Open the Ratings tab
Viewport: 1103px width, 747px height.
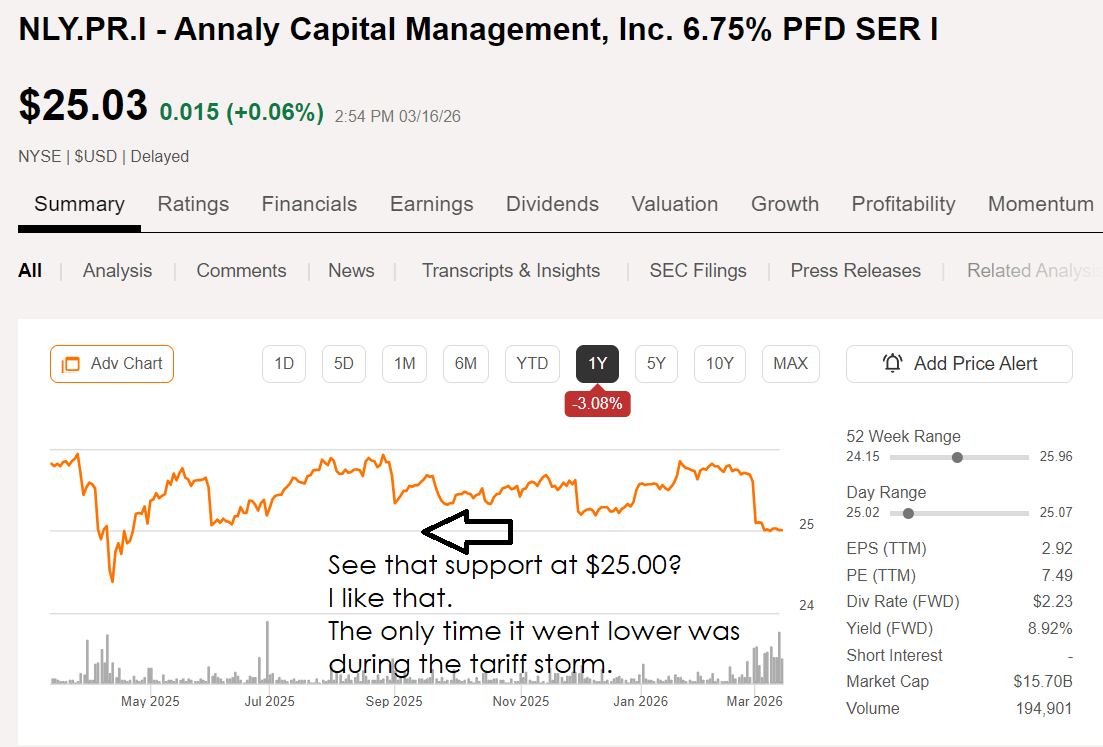click(193, 204)
